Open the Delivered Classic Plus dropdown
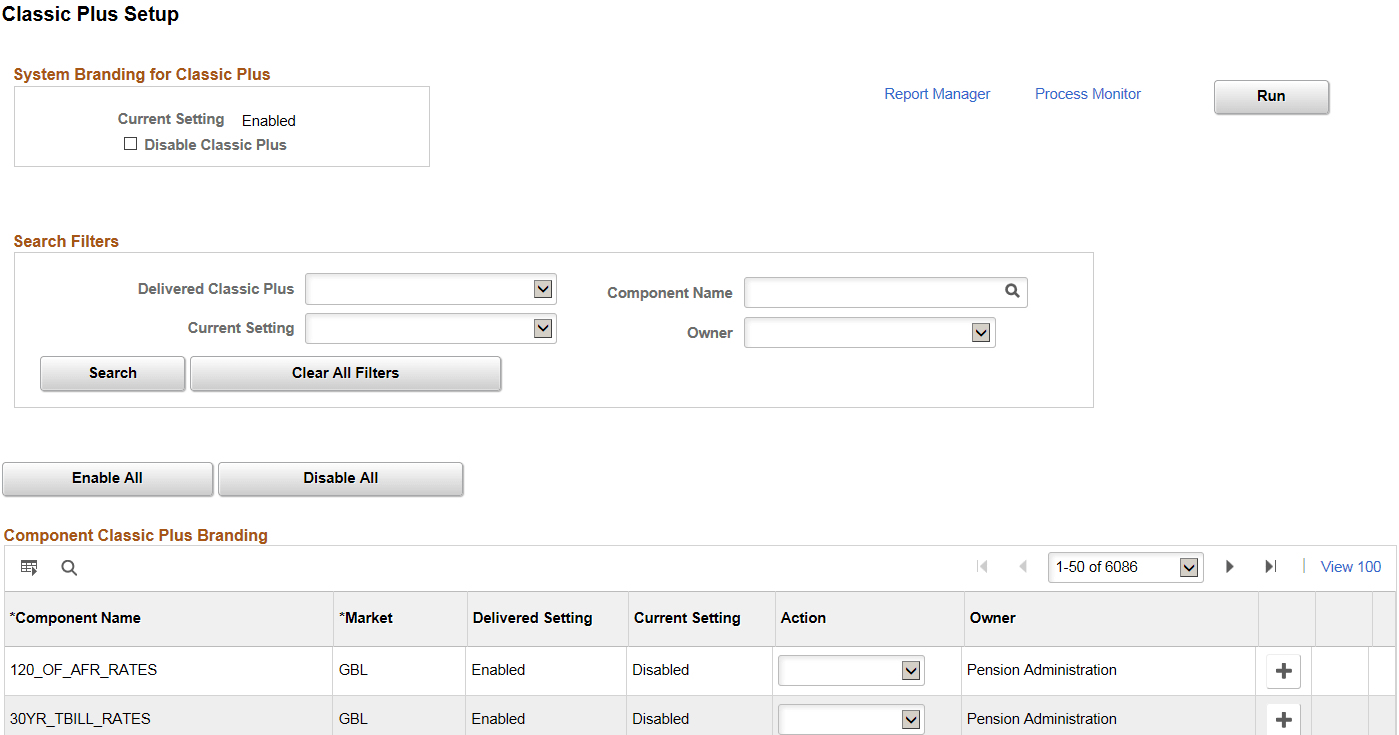Viewport: 1399px width, 735px height. [x=544, y=288]
